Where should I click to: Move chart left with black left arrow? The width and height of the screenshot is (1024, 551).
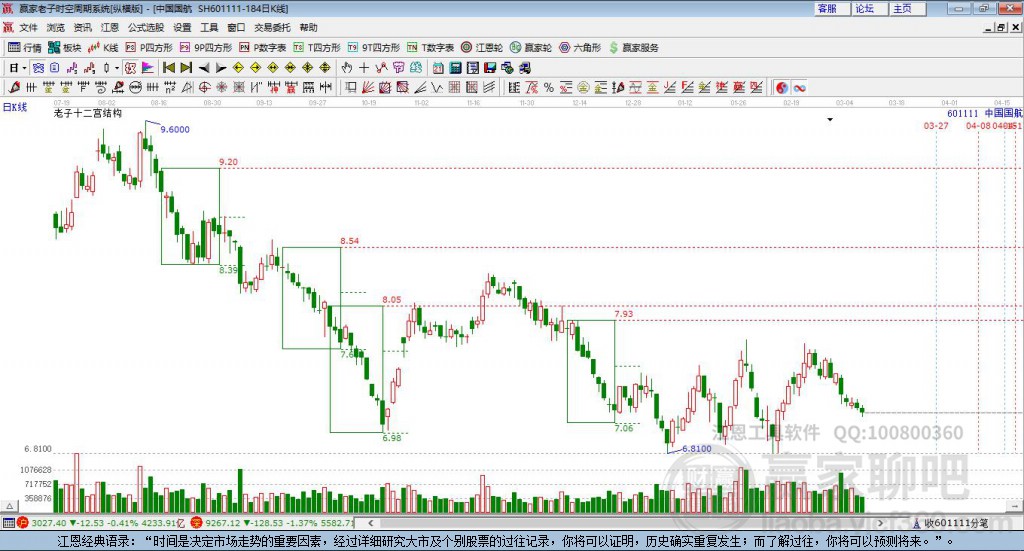click(x=204, y=68)
